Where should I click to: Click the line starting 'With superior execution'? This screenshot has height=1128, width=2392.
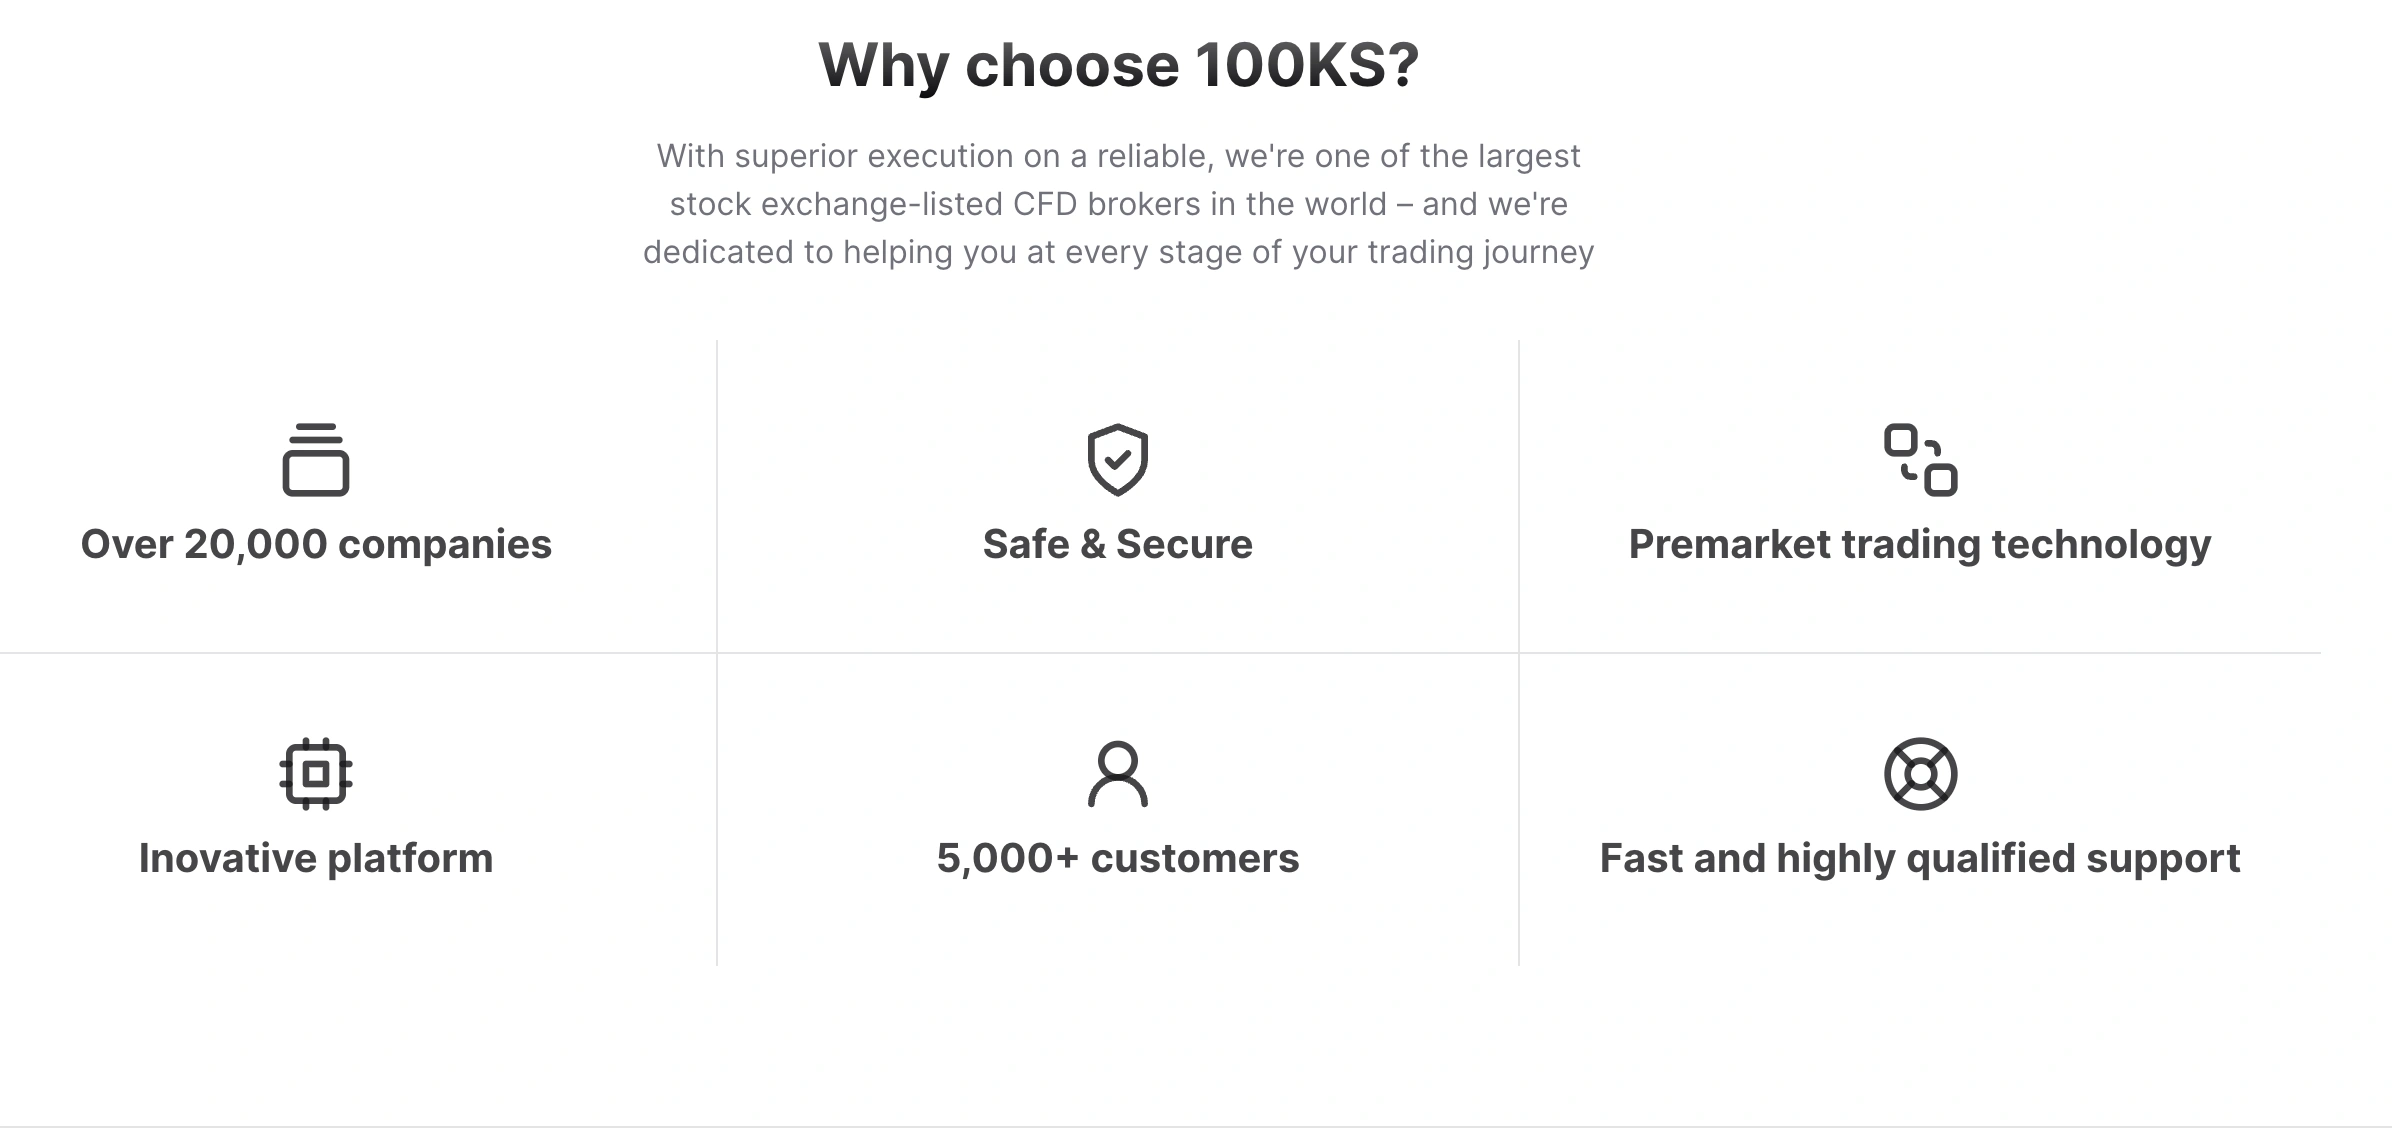(1118, 156)
